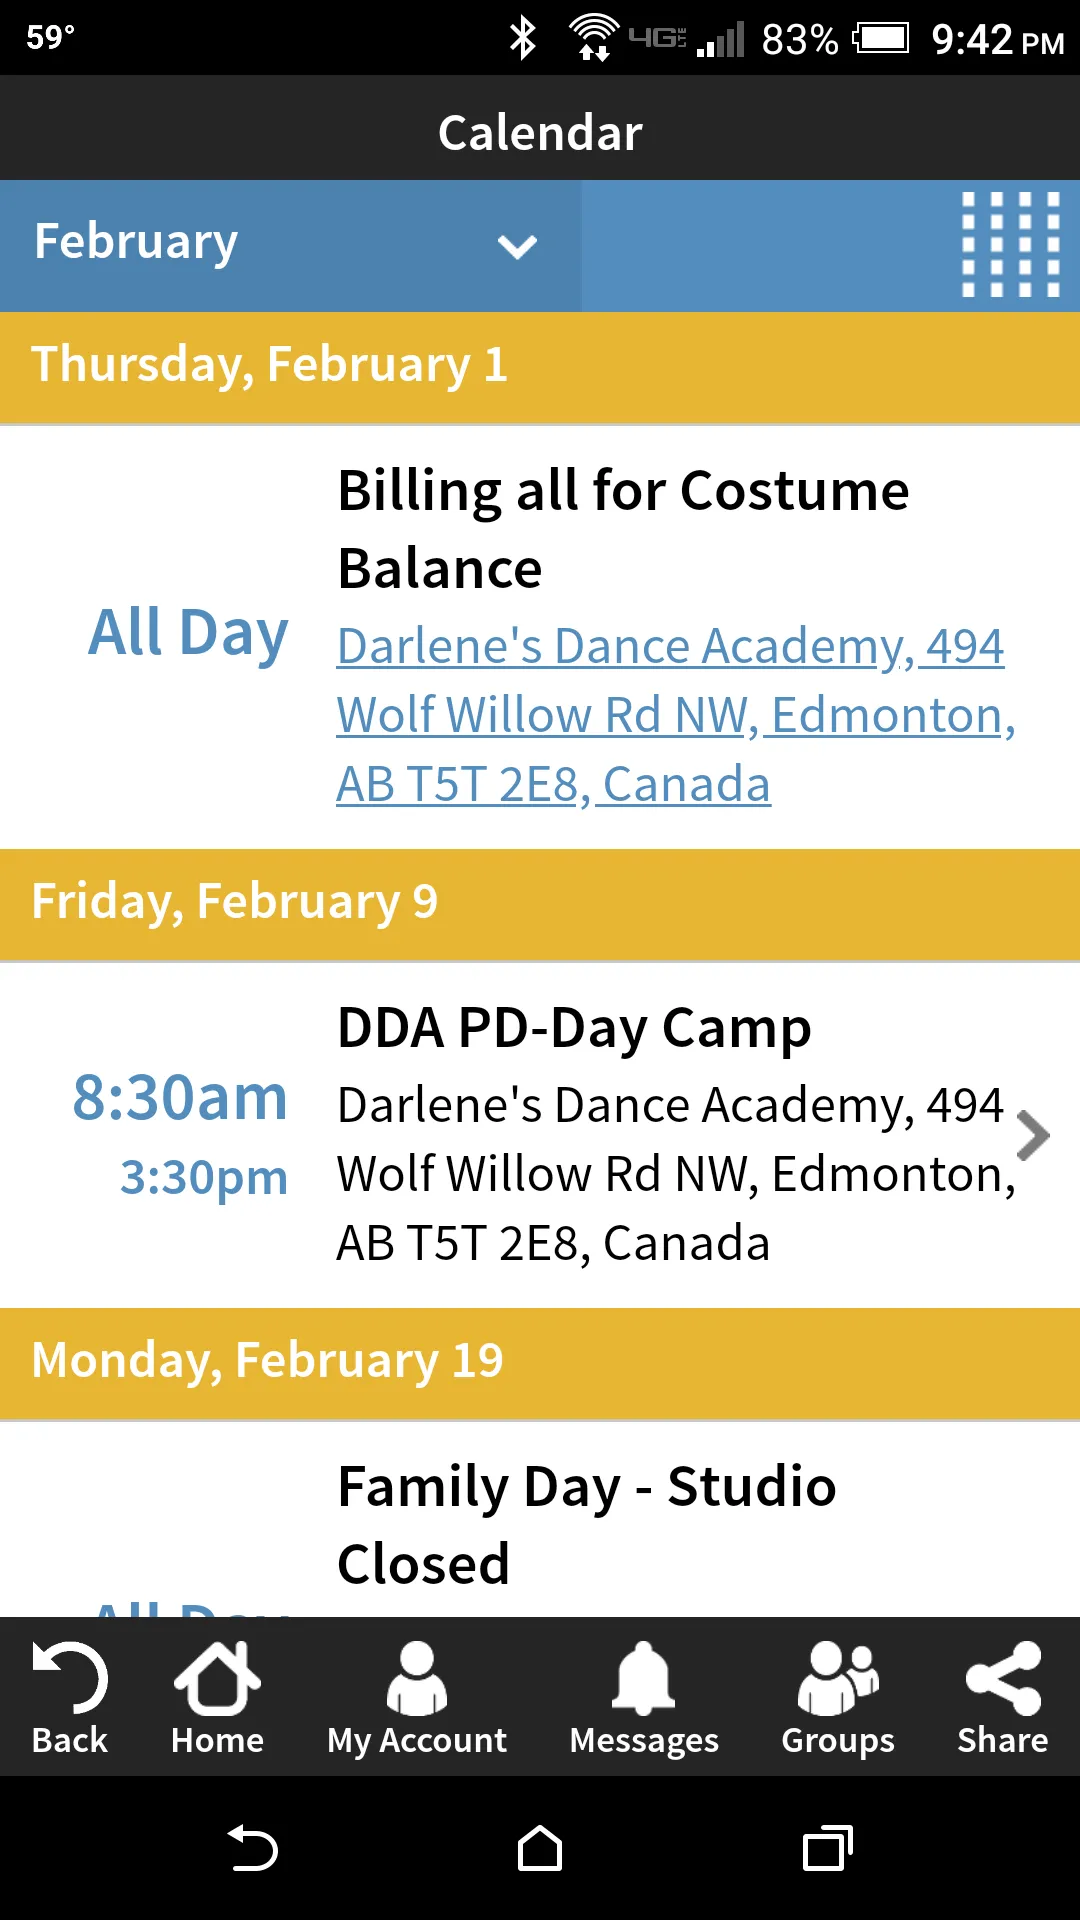Open Darlene's Dance Academy address link
1080x1920 pixels.
click(676, 715)
